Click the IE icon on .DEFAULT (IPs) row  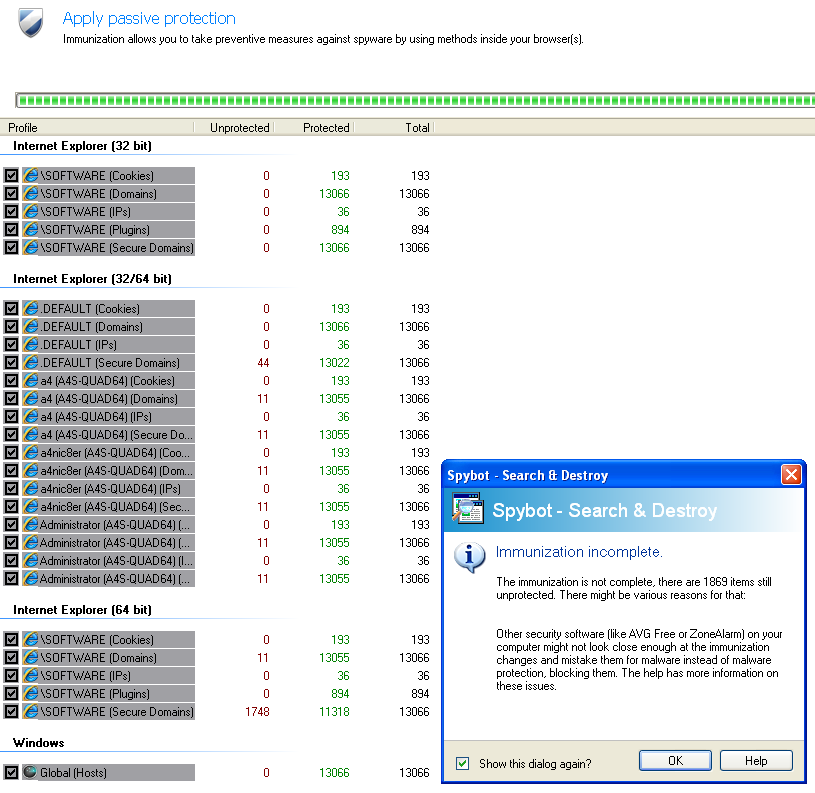point(31,345)
